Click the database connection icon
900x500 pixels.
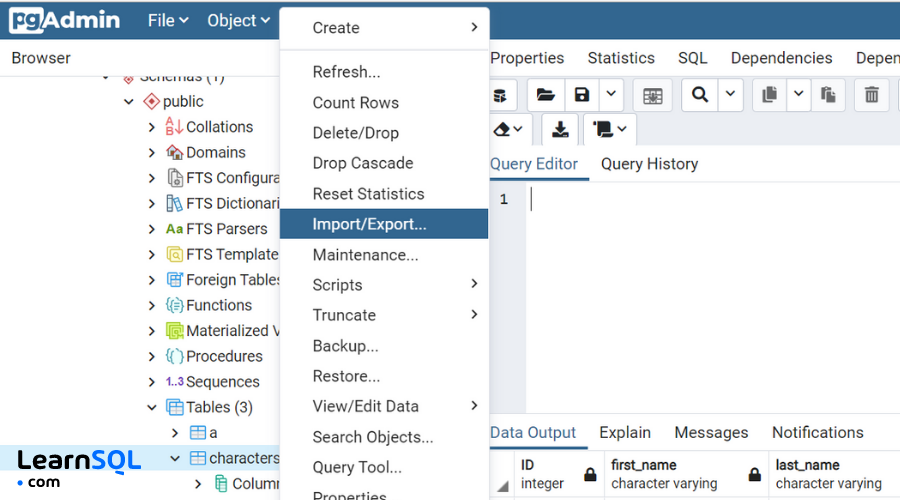point(501,95)
